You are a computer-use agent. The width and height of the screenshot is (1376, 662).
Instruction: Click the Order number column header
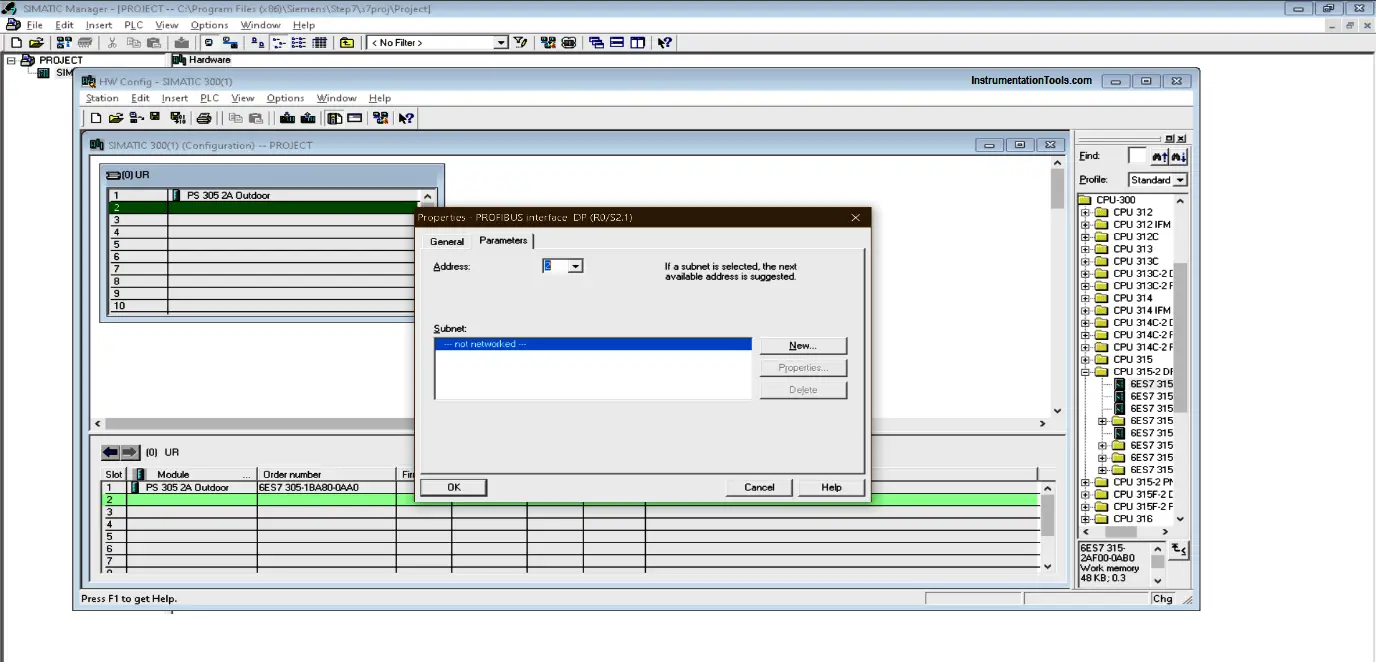tap(326, 474)
